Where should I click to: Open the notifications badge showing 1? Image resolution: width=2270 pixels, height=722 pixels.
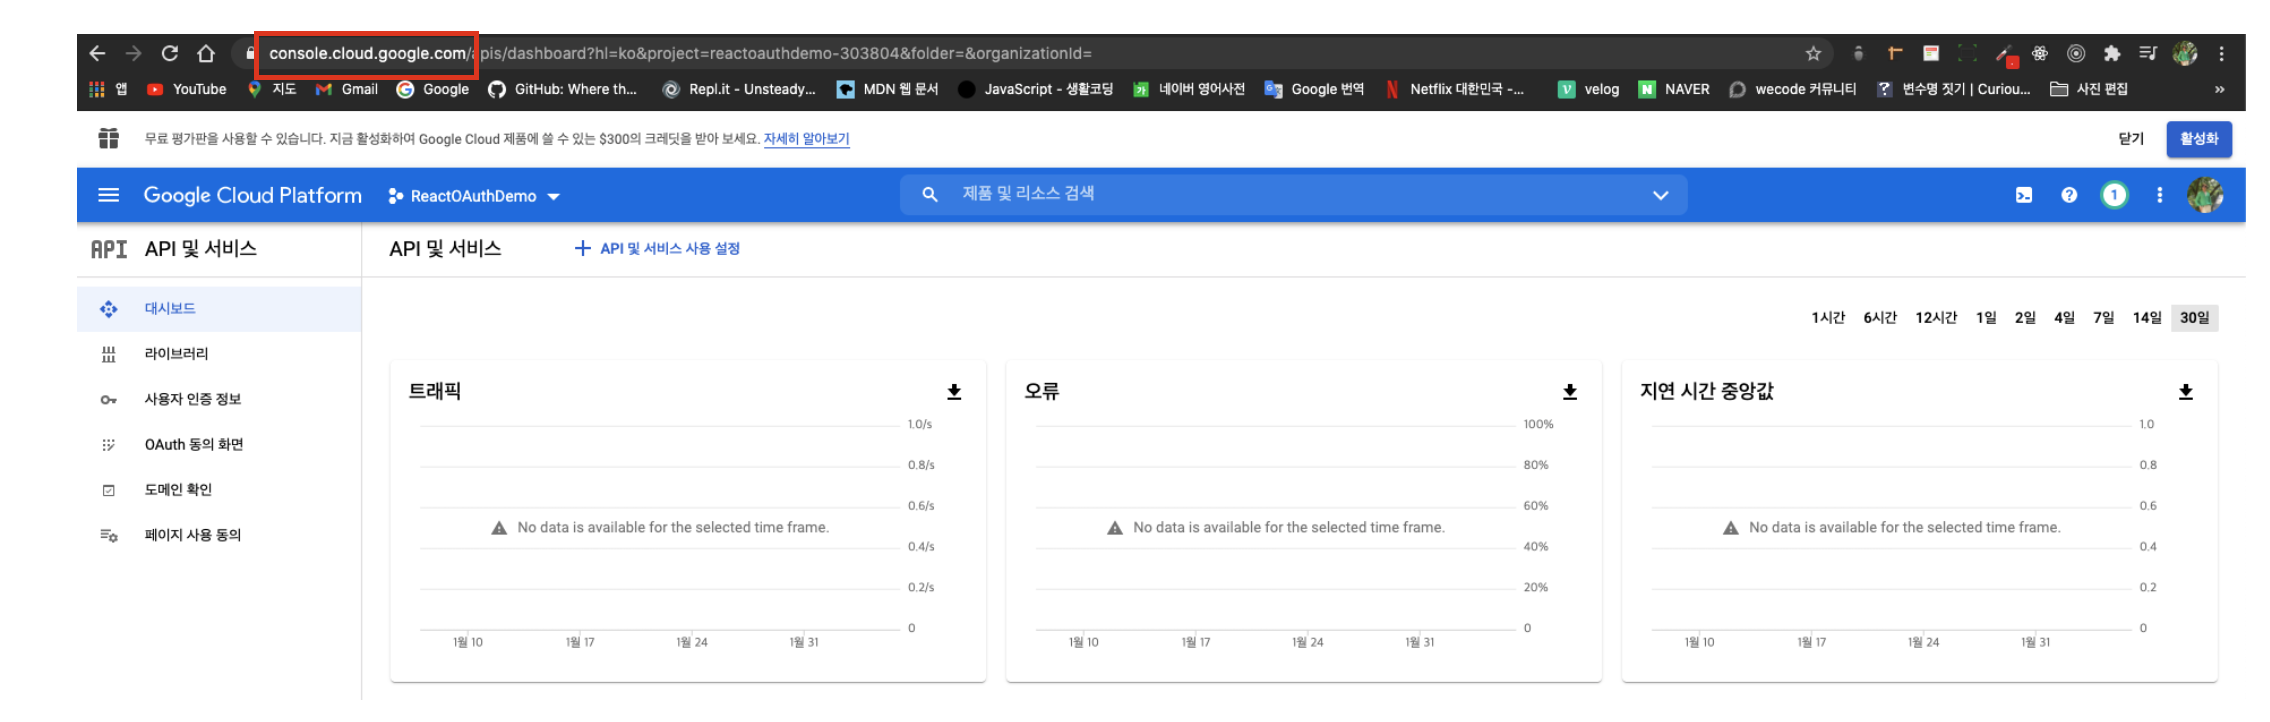[2114, 195]
